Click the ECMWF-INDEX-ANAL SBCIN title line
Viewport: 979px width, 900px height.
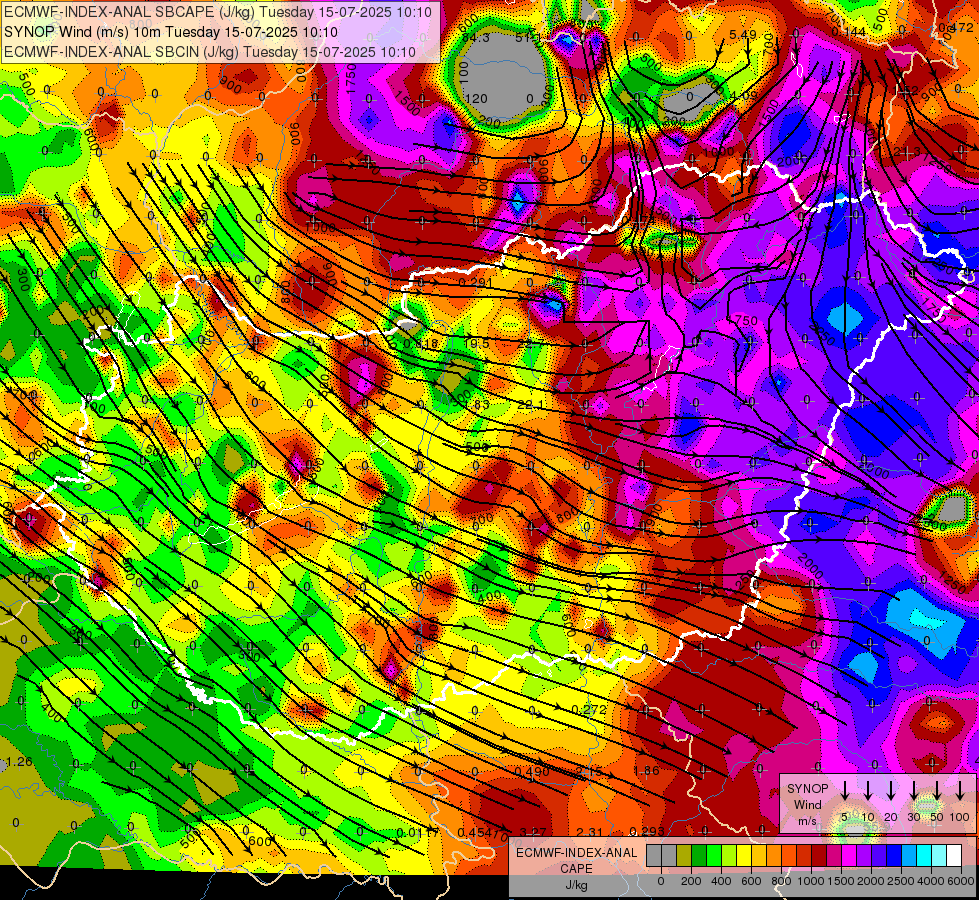point(210,52)
